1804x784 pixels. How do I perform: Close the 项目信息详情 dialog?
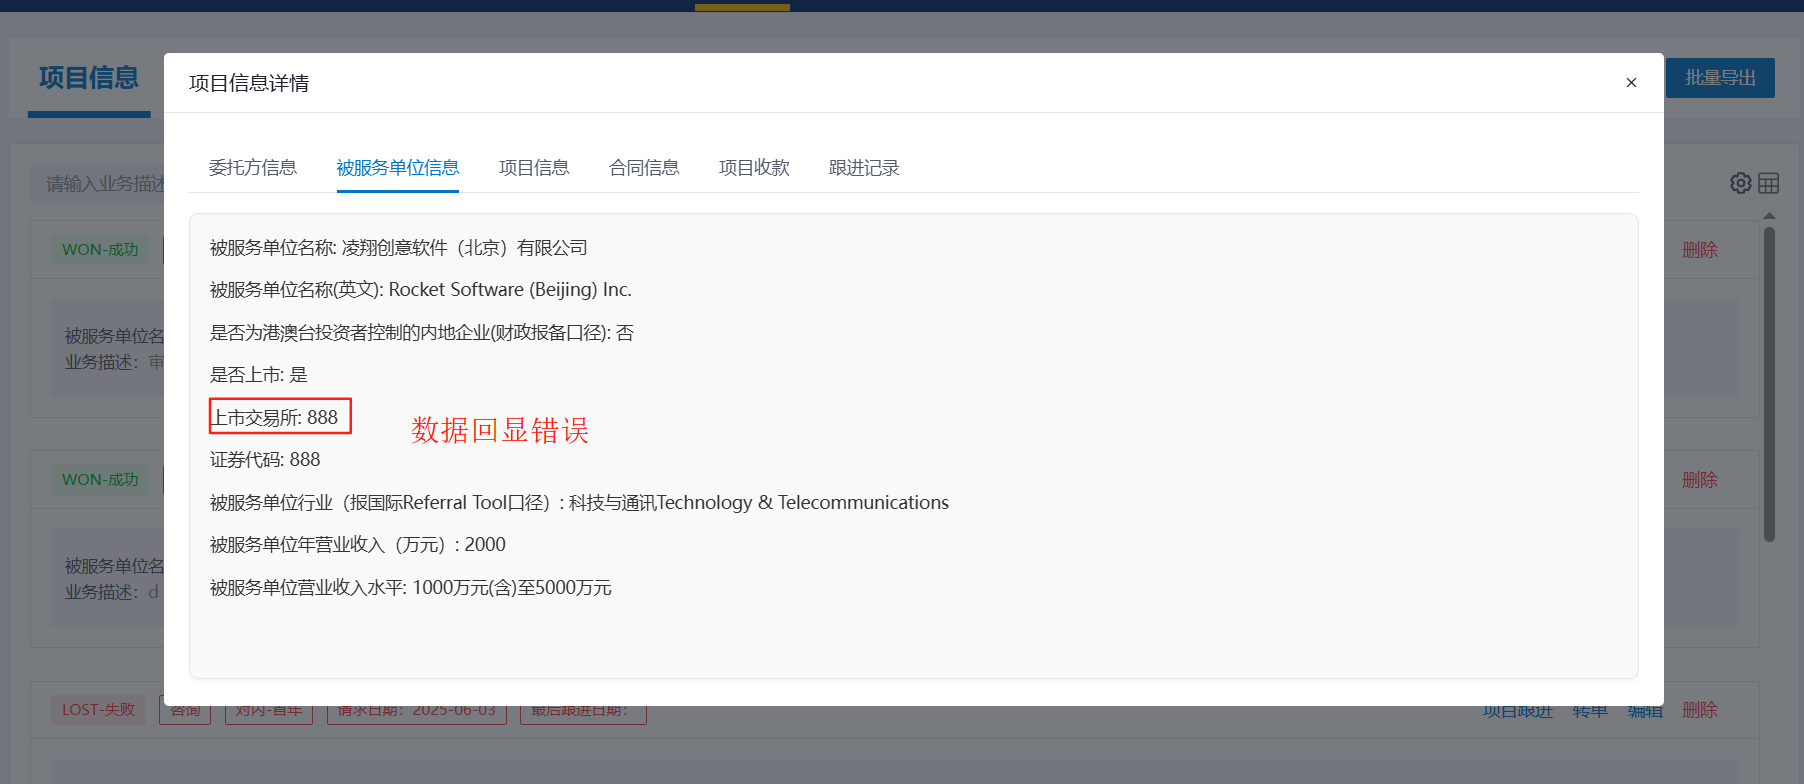(1631, 83)
